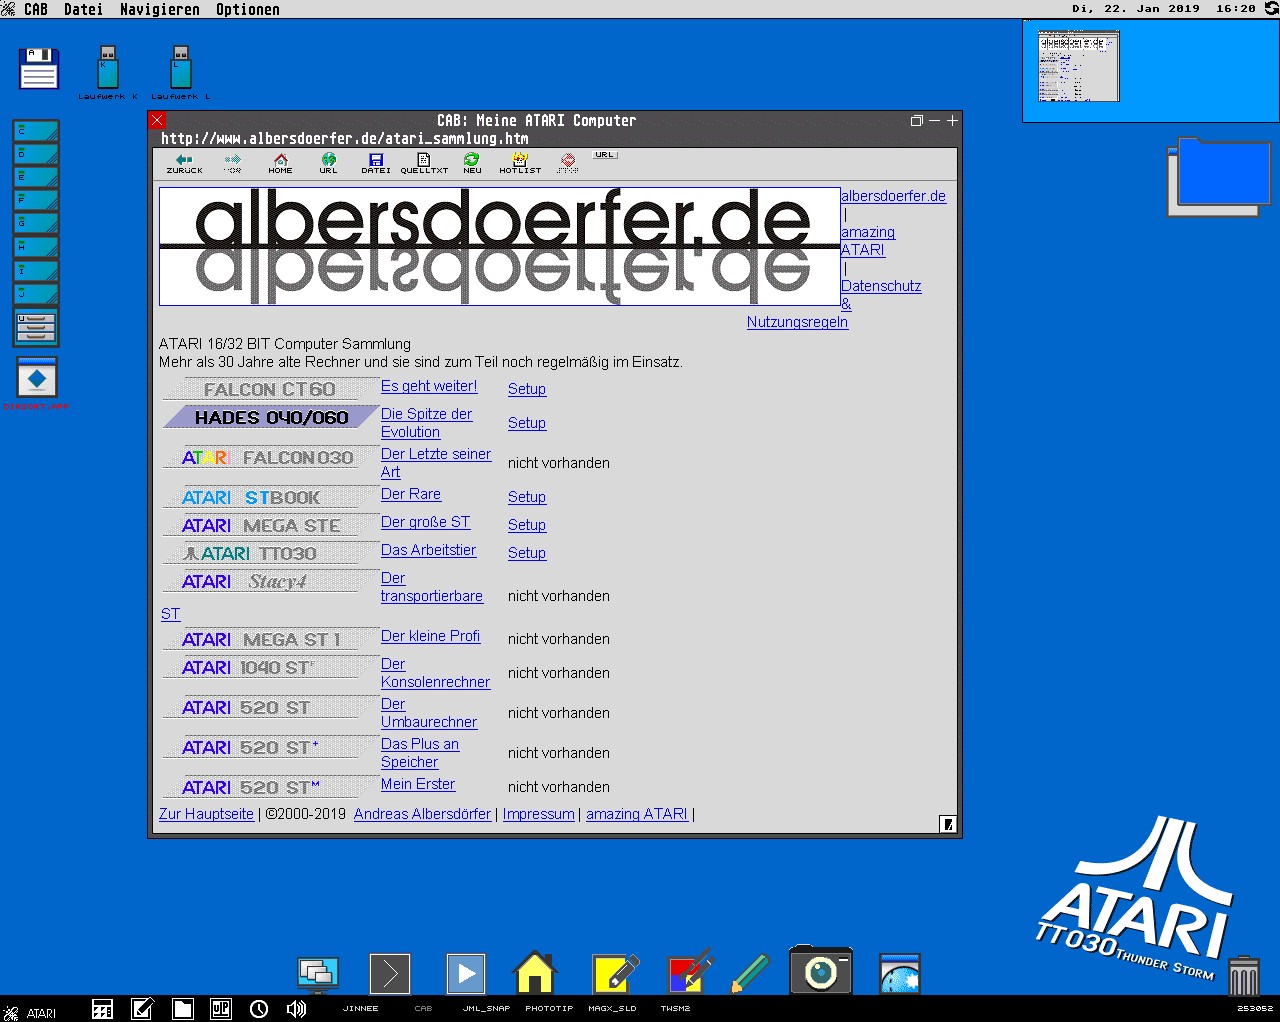
Task: Open Setup link for HADES 040/060
Action: coord(527,423)
